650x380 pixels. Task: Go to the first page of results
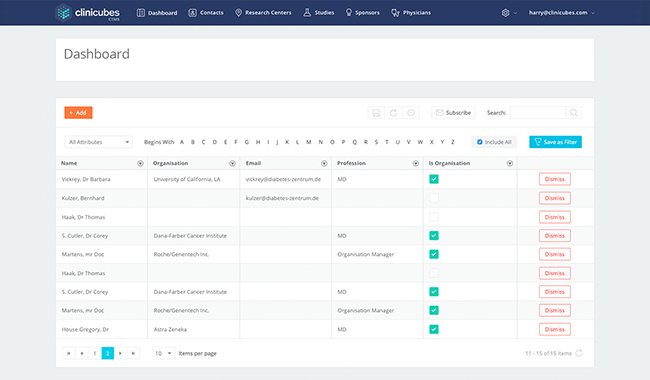(x=69, y=353)
